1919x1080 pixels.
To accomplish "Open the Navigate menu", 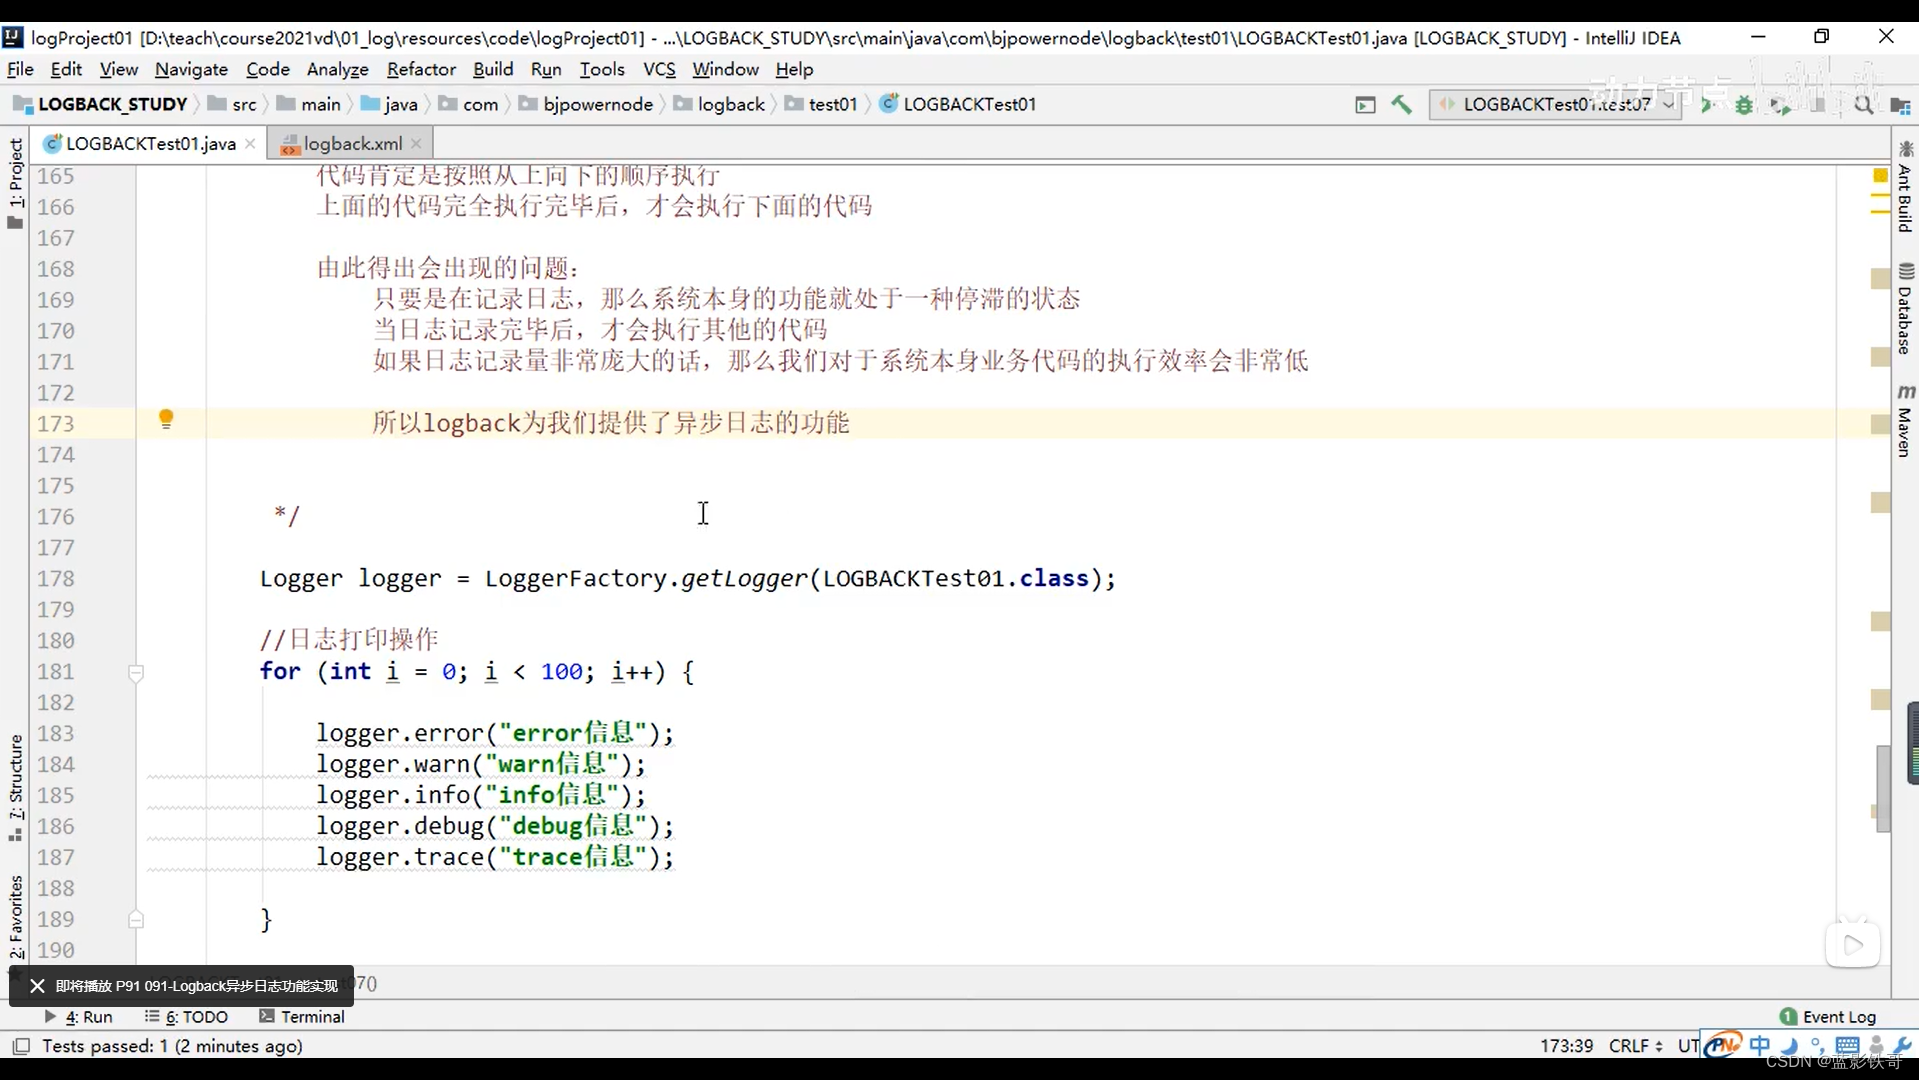I will pyautogui.click(x=191, y=69).
